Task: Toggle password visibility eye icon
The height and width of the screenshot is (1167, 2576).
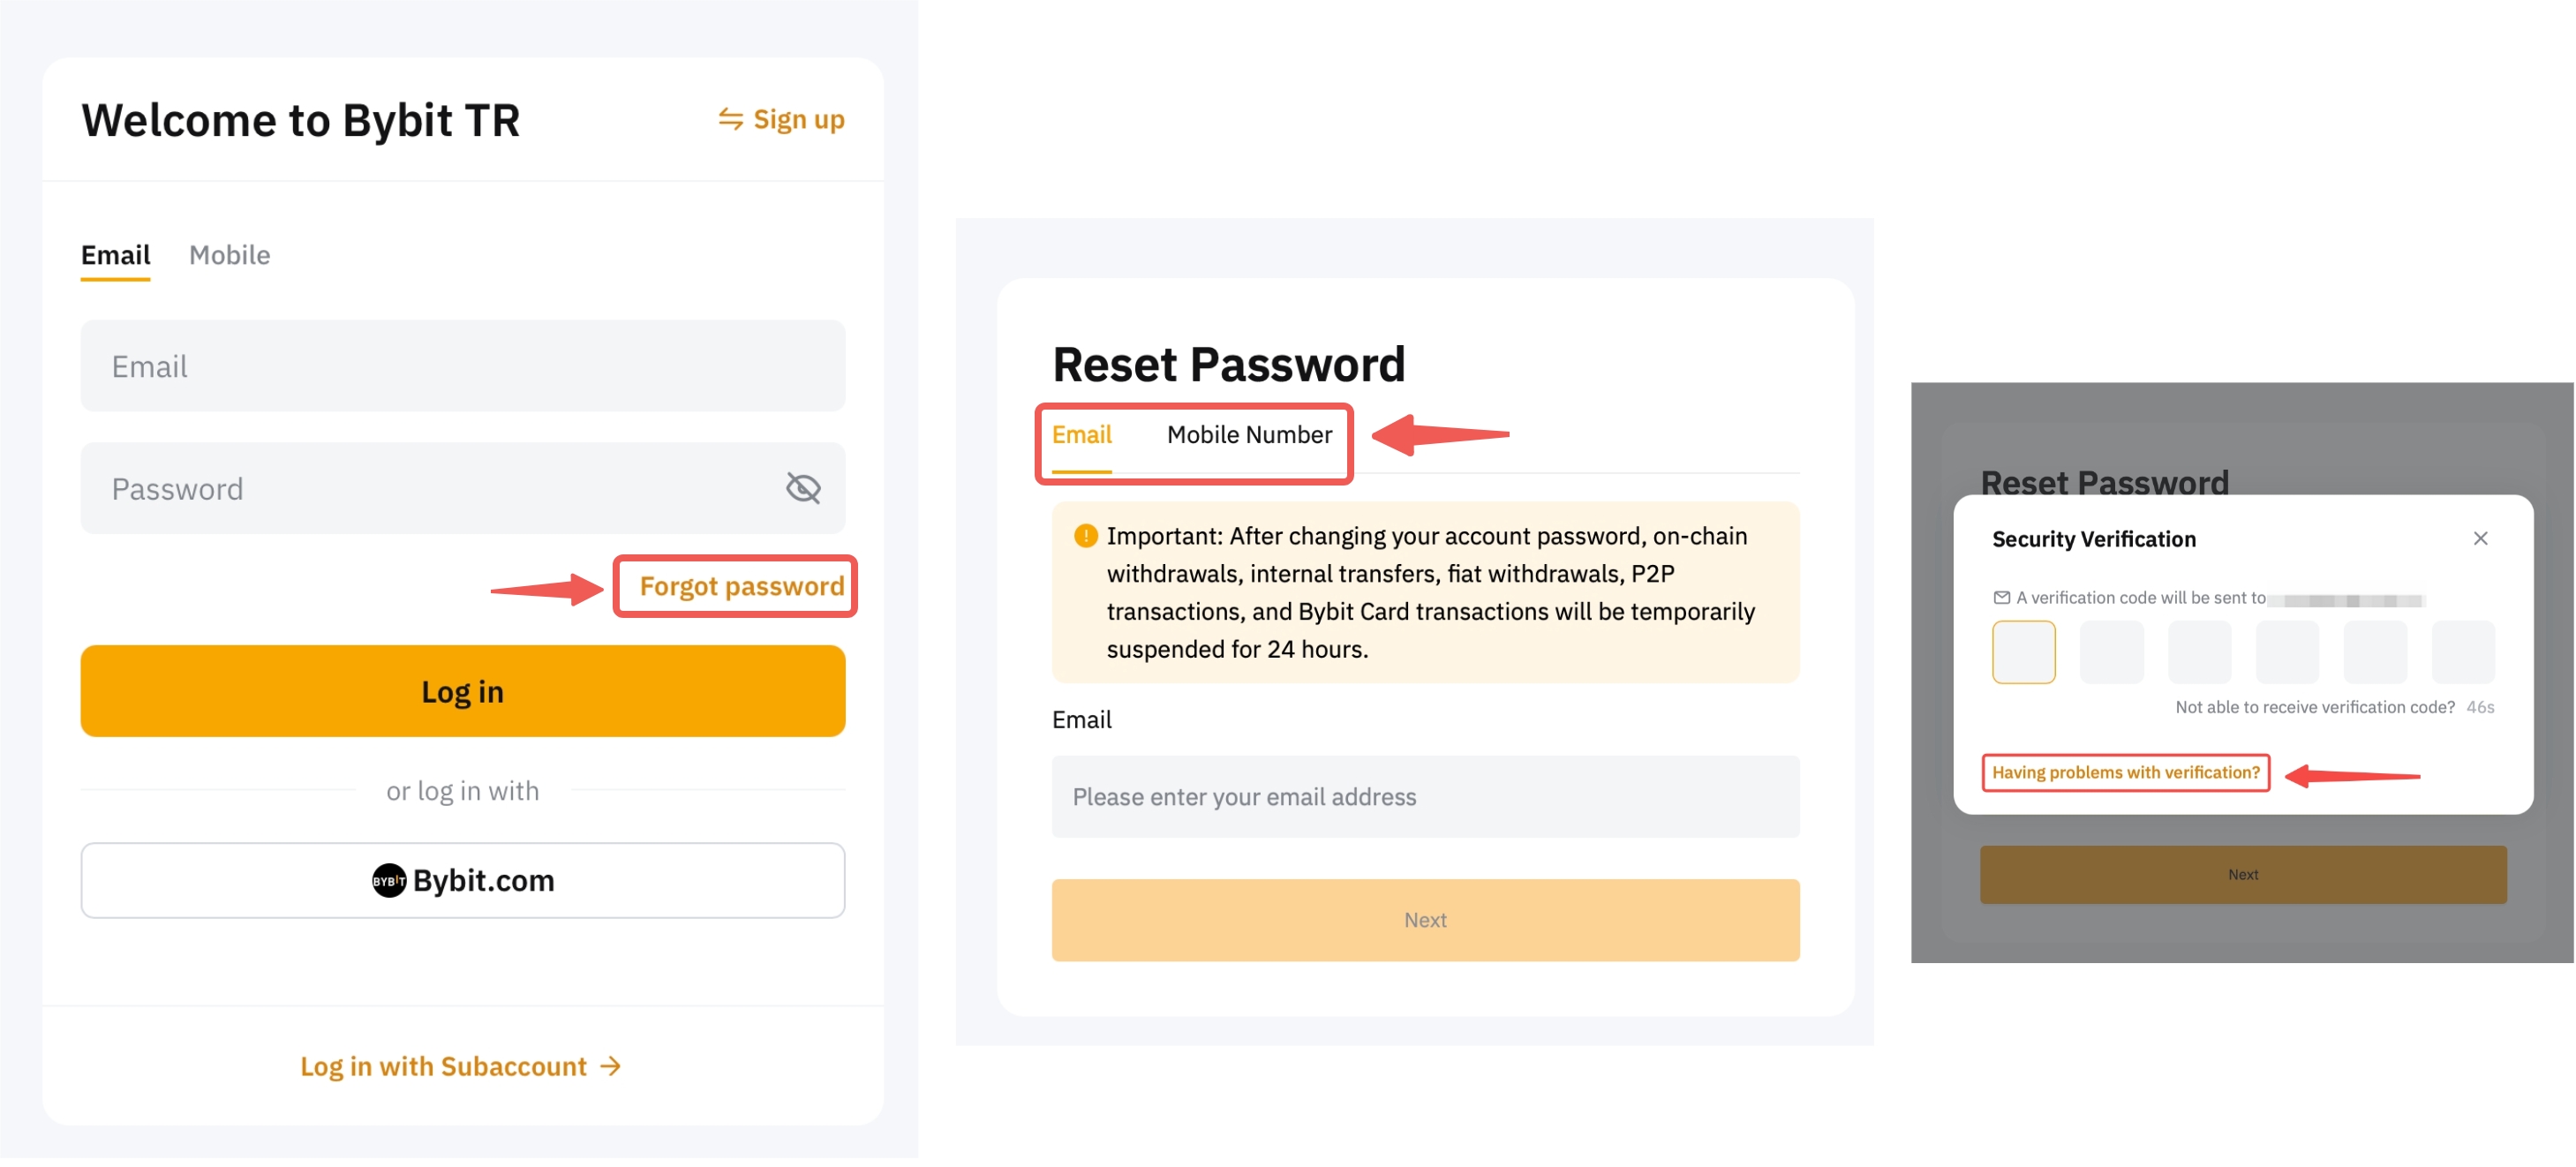Action: pos(803,489)
